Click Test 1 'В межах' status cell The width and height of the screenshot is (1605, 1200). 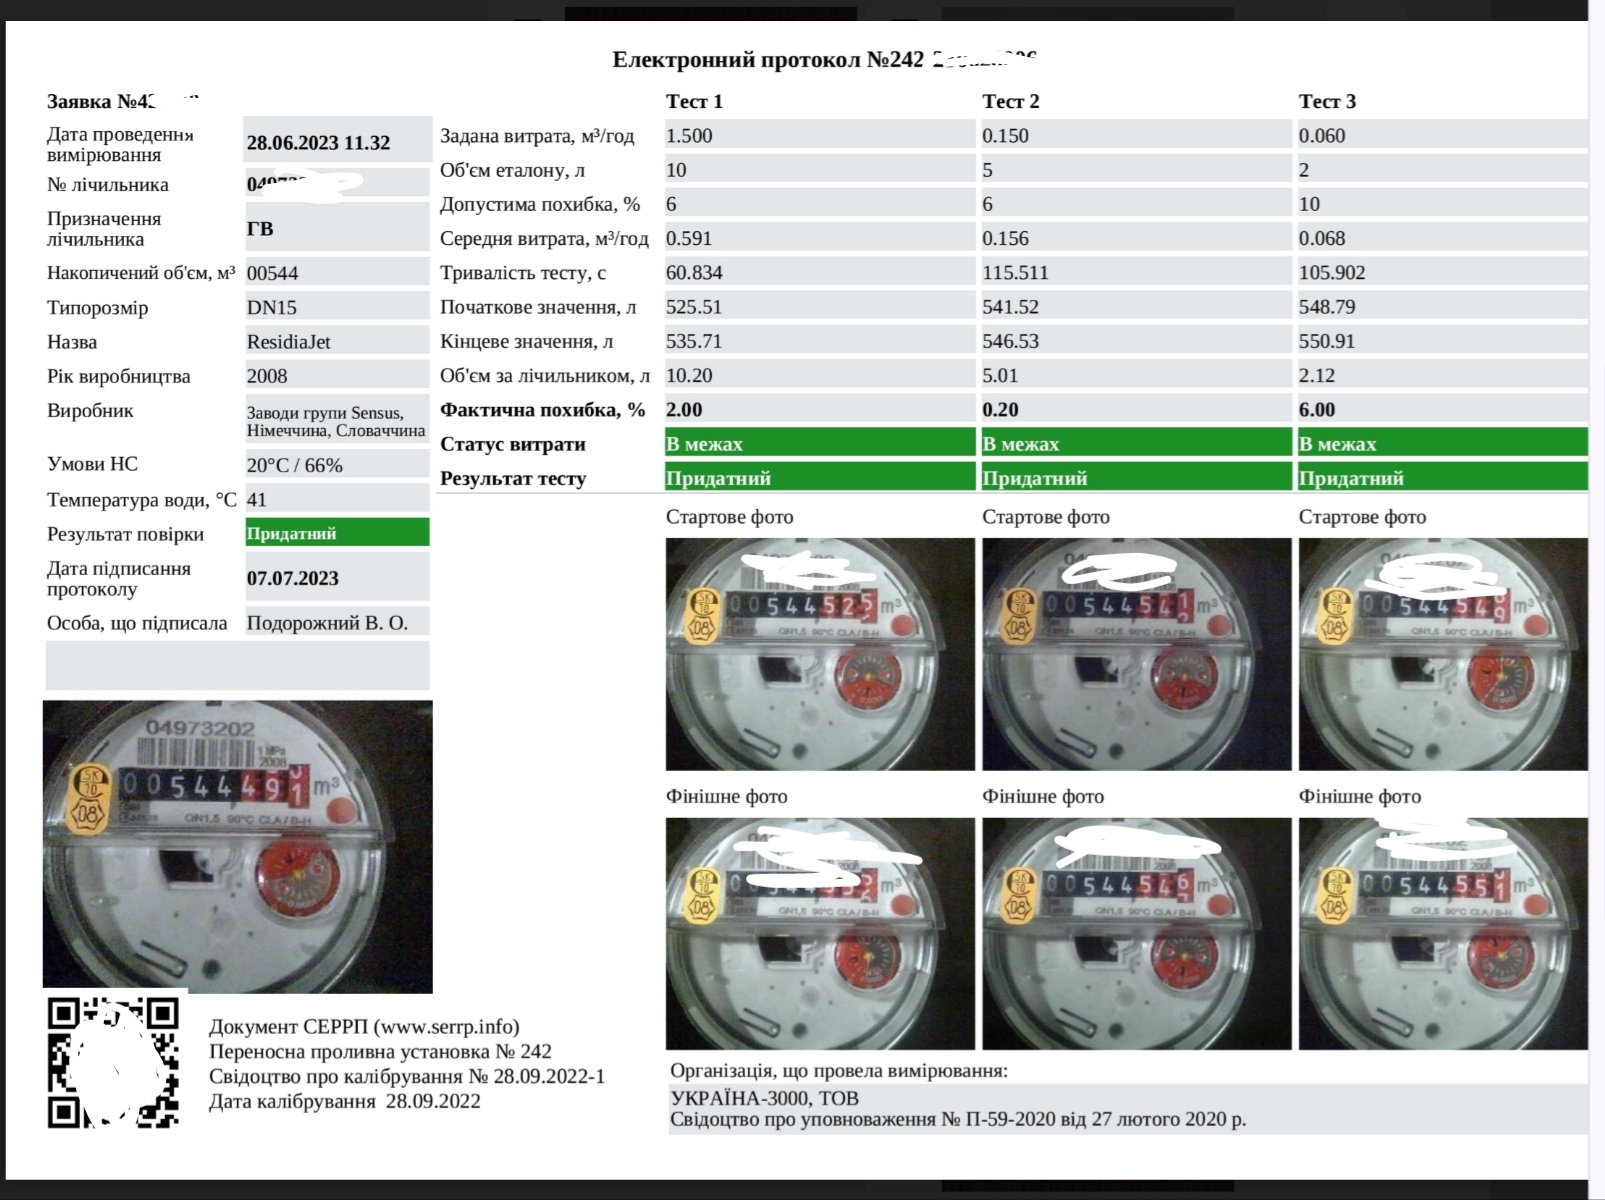(x=819, y=444)
